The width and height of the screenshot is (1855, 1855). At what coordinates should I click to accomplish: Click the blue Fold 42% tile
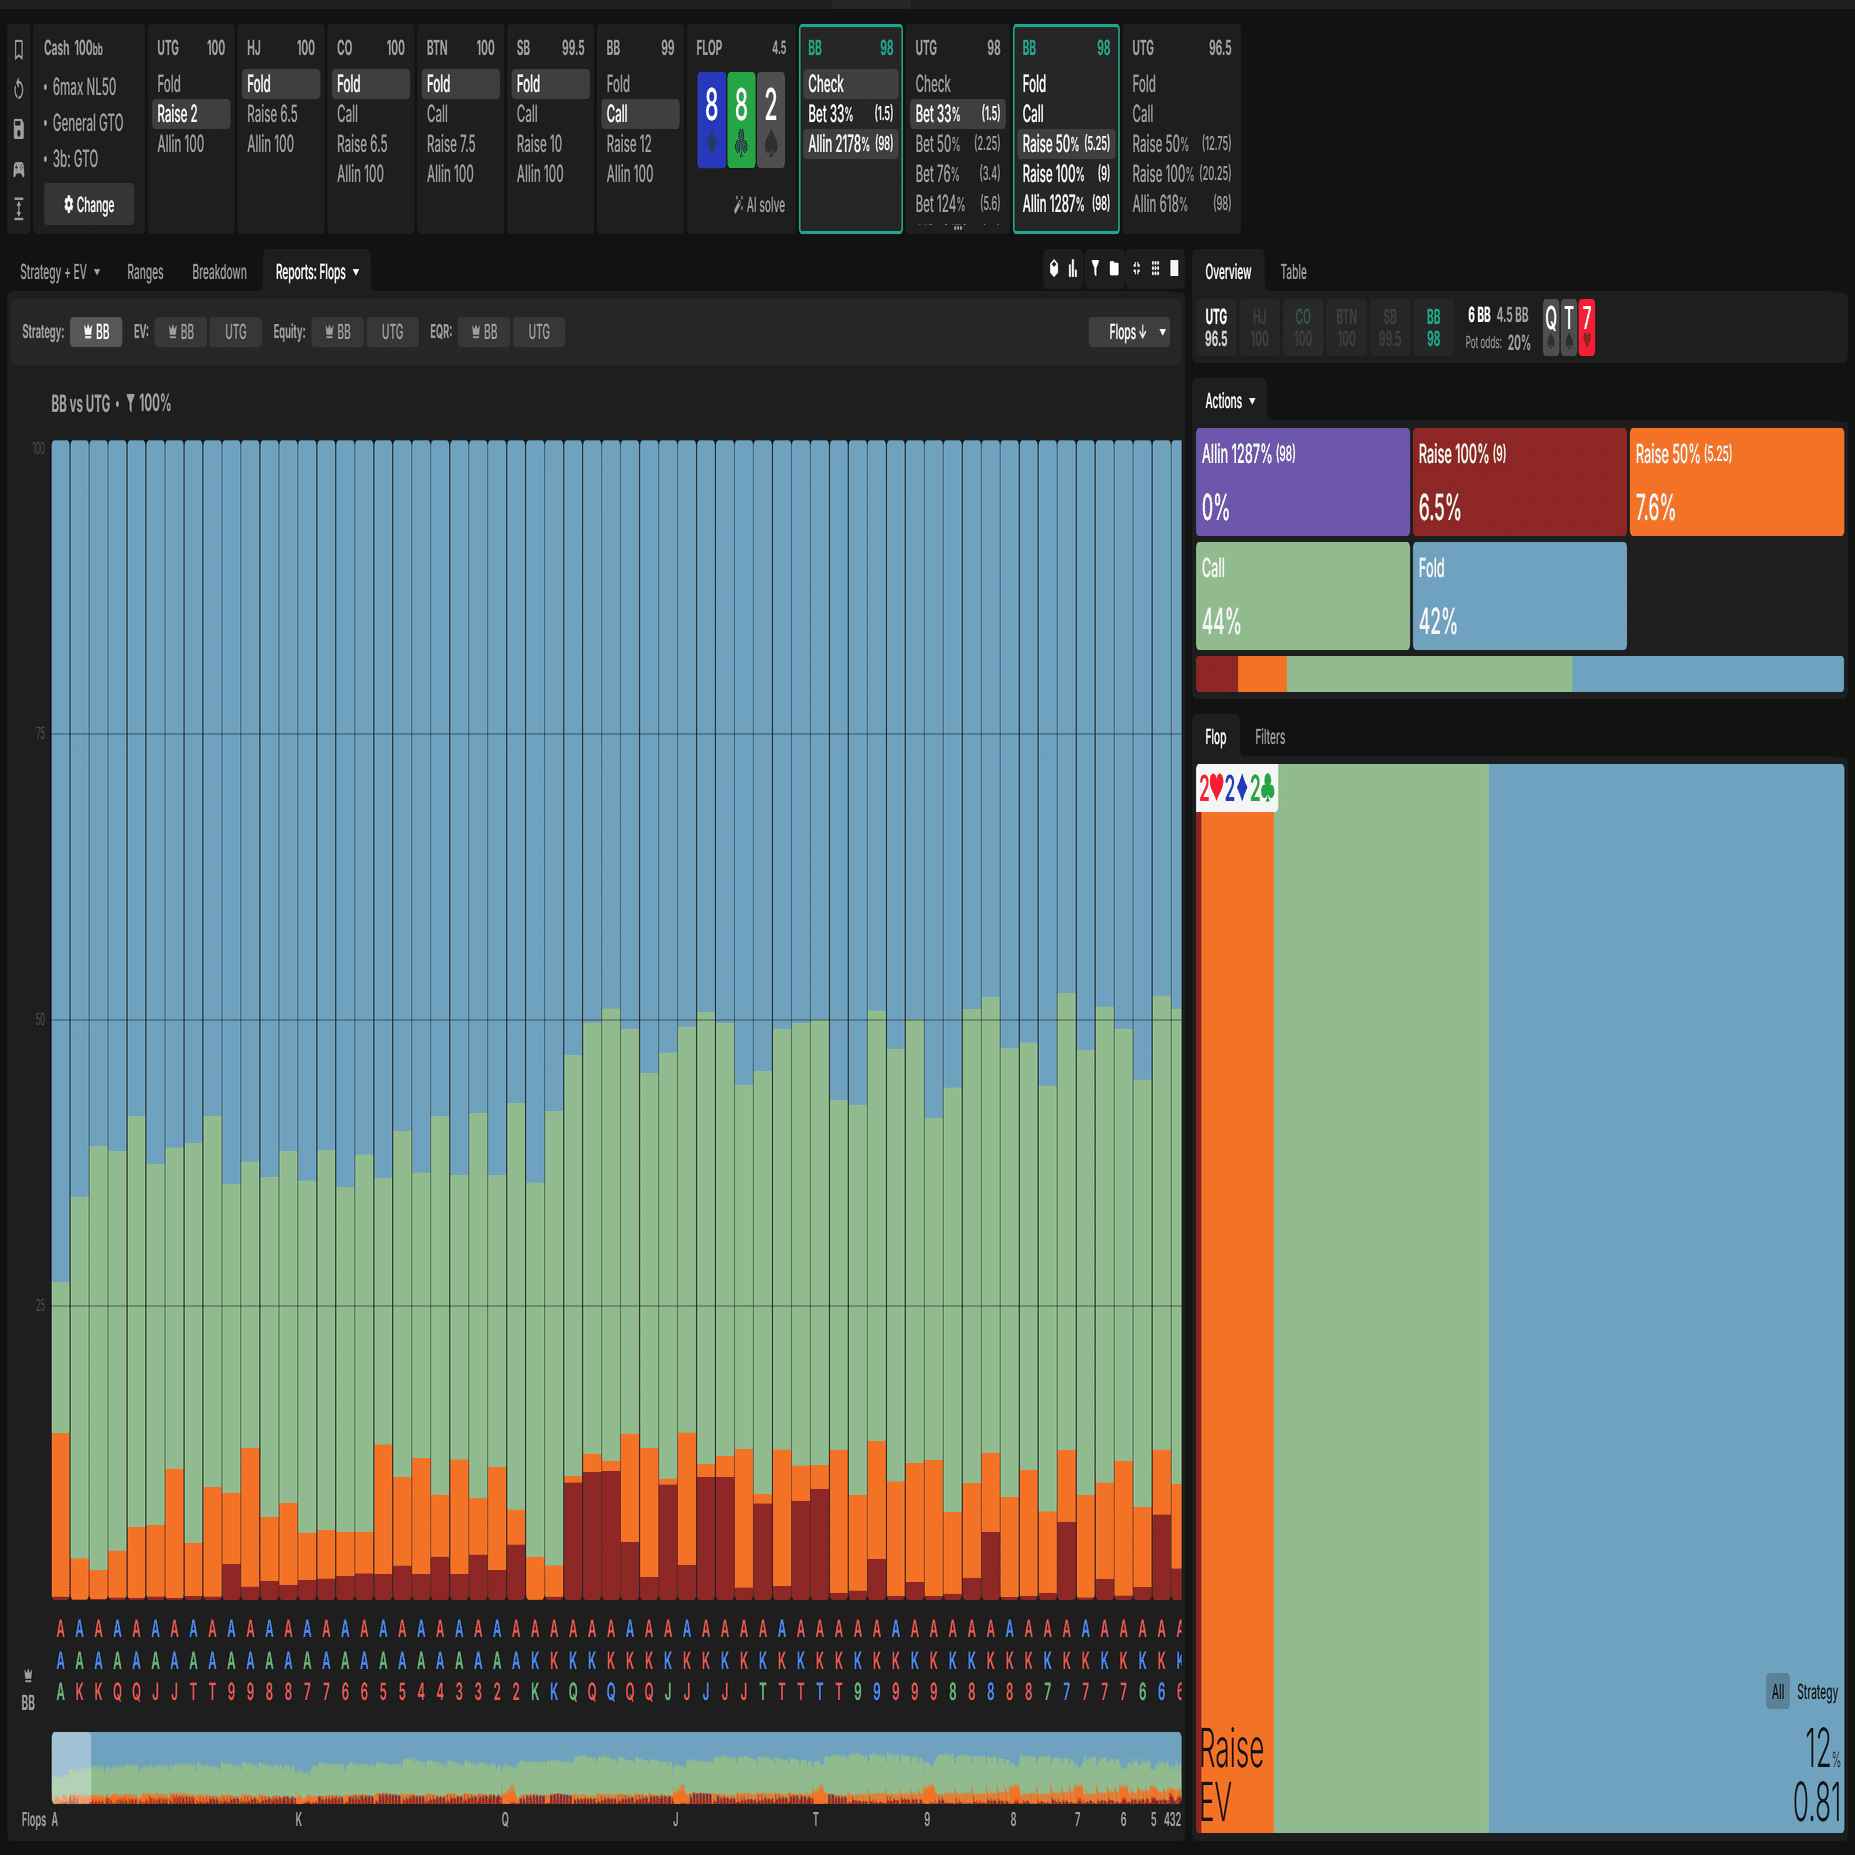coord(1519,596)
